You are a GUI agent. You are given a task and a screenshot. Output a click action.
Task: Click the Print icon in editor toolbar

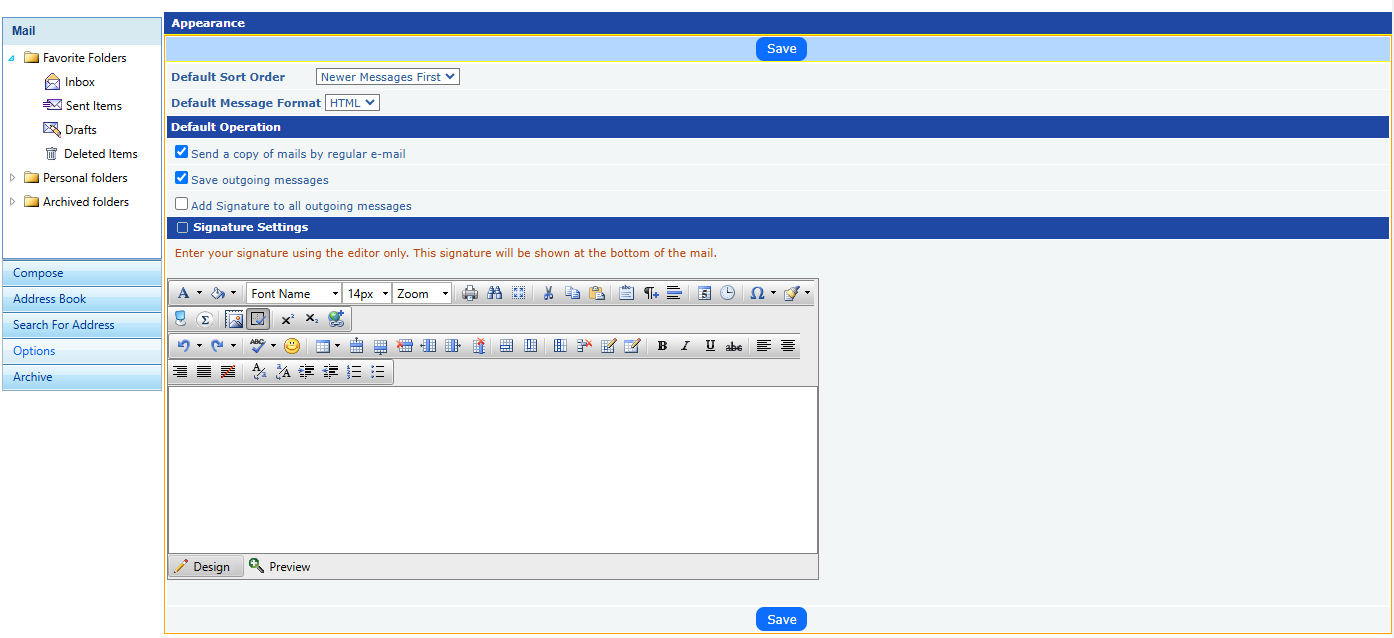[x=470, y=294]
